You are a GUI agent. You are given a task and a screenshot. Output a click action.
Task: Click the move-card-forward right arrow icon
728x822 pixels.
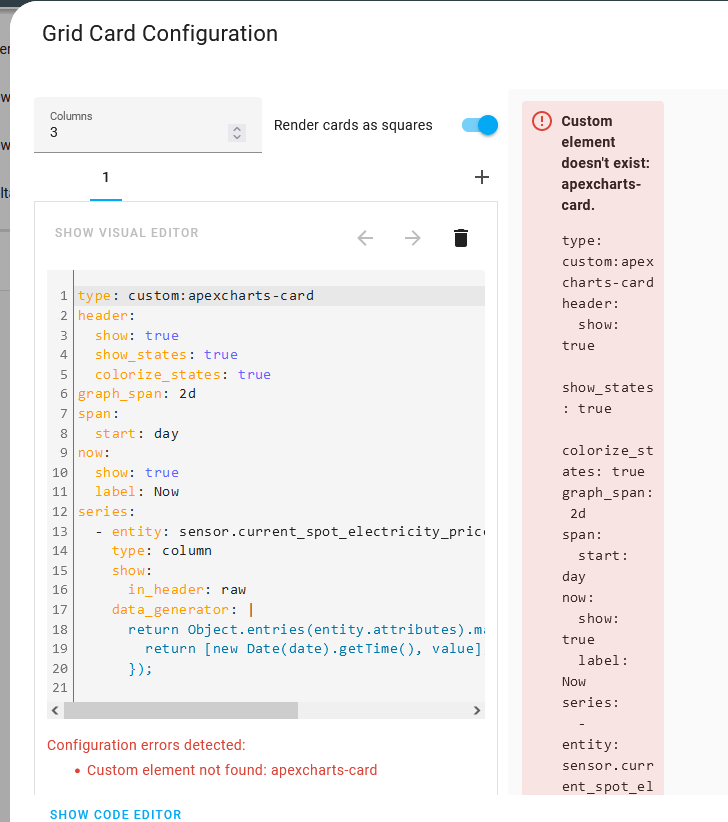[x=413, y=238]
